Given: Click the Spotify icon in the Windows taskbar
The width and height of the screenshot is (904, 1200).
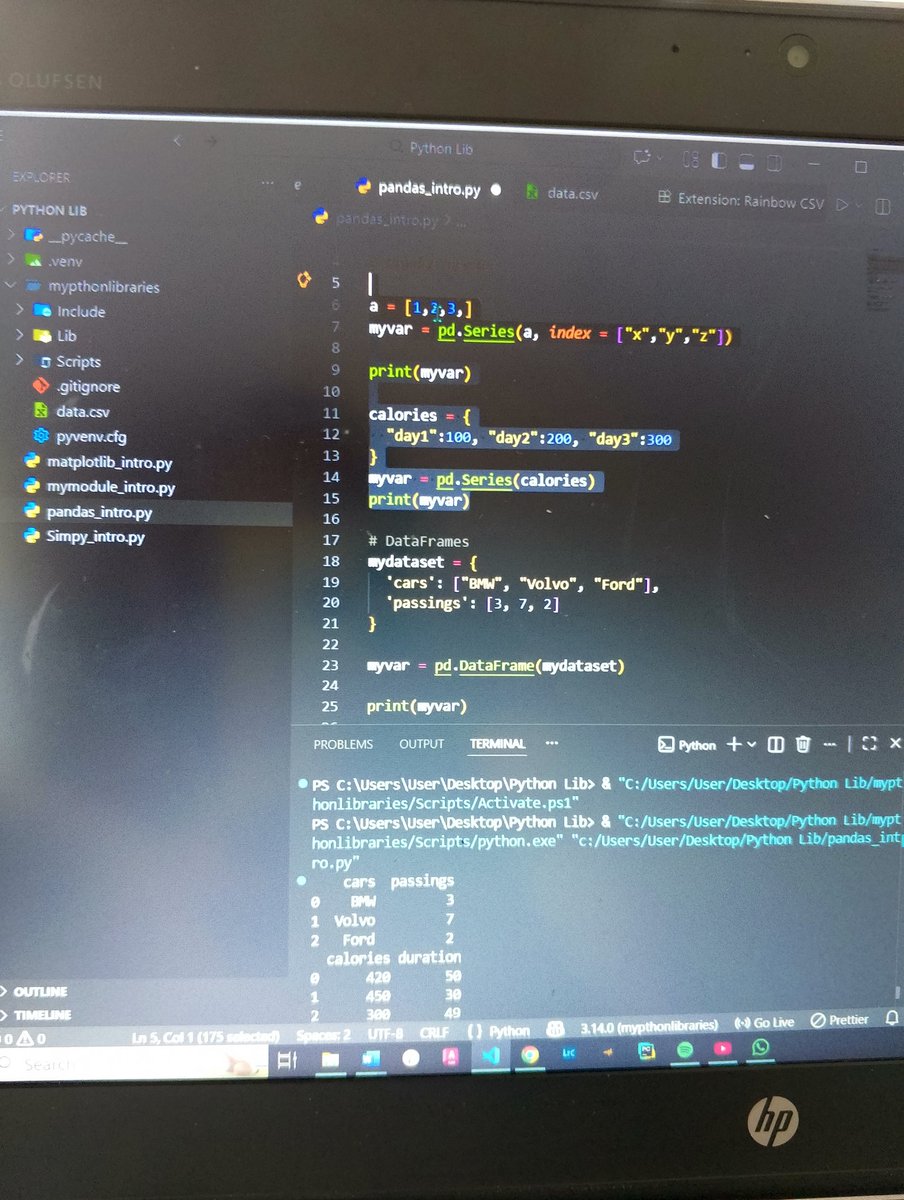Looking at the screenshot, I should [684, 1051].
